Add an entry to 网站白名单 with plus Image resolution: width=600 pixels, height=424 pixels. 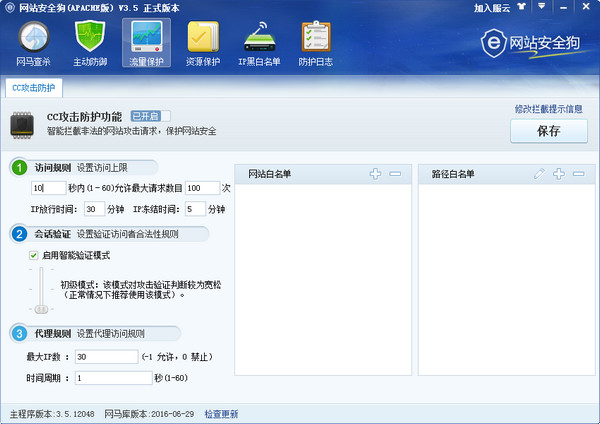[x=375, y=174]
